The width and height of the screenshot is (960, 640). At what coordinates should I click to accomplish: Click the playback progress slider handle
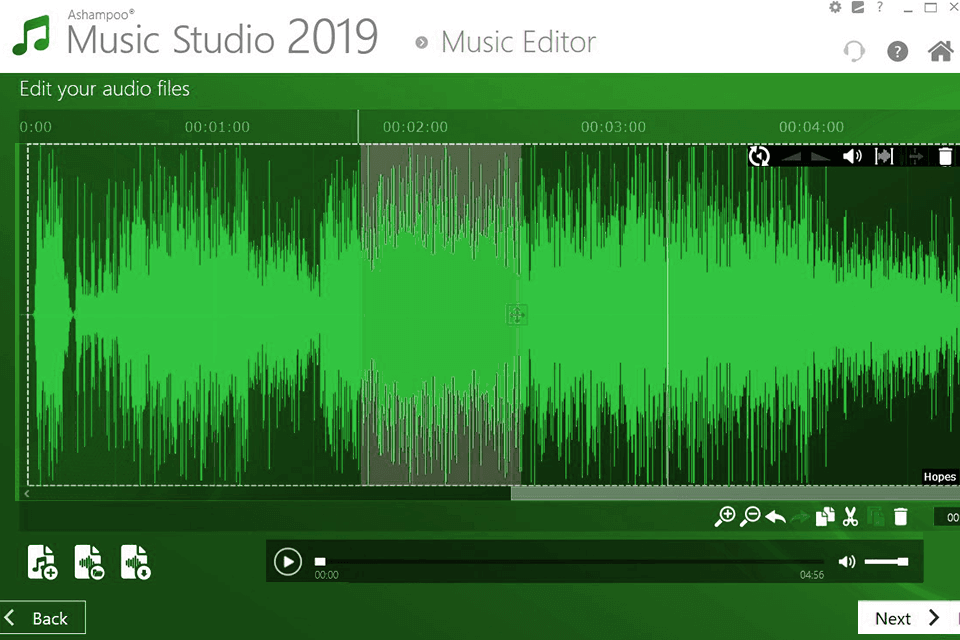pos(320,562)
